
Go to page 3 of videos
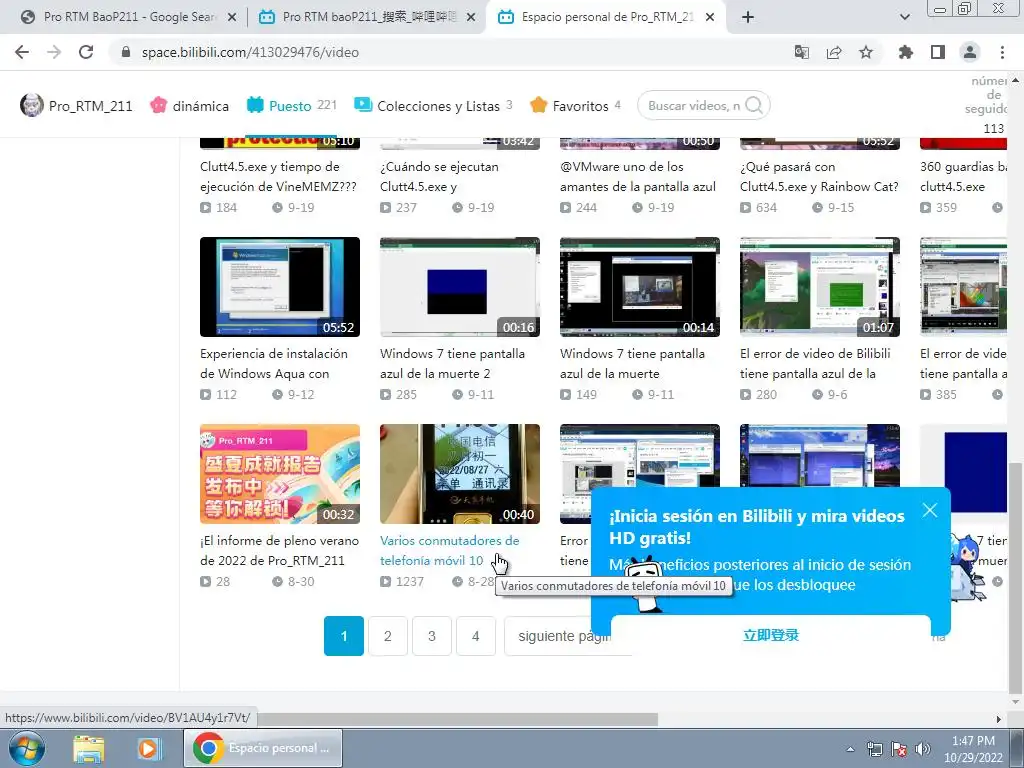tap(432, 635)
